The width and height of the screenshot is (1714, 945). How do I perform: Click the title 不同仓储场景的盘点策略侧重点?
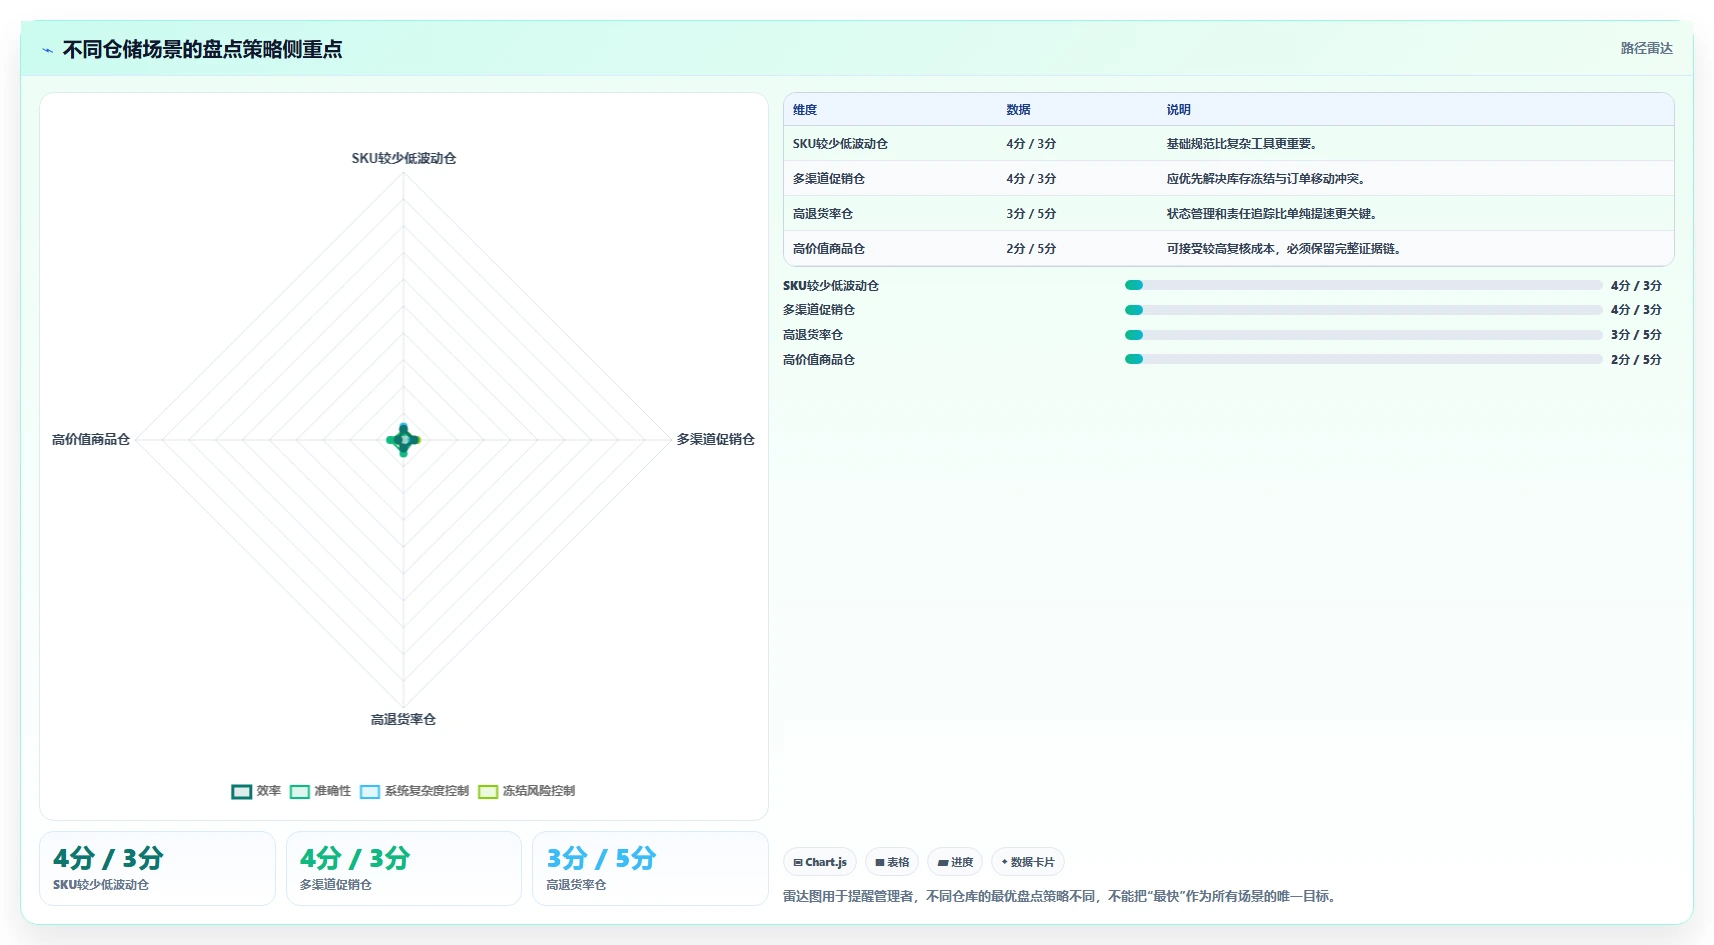[x=203, y=49]
